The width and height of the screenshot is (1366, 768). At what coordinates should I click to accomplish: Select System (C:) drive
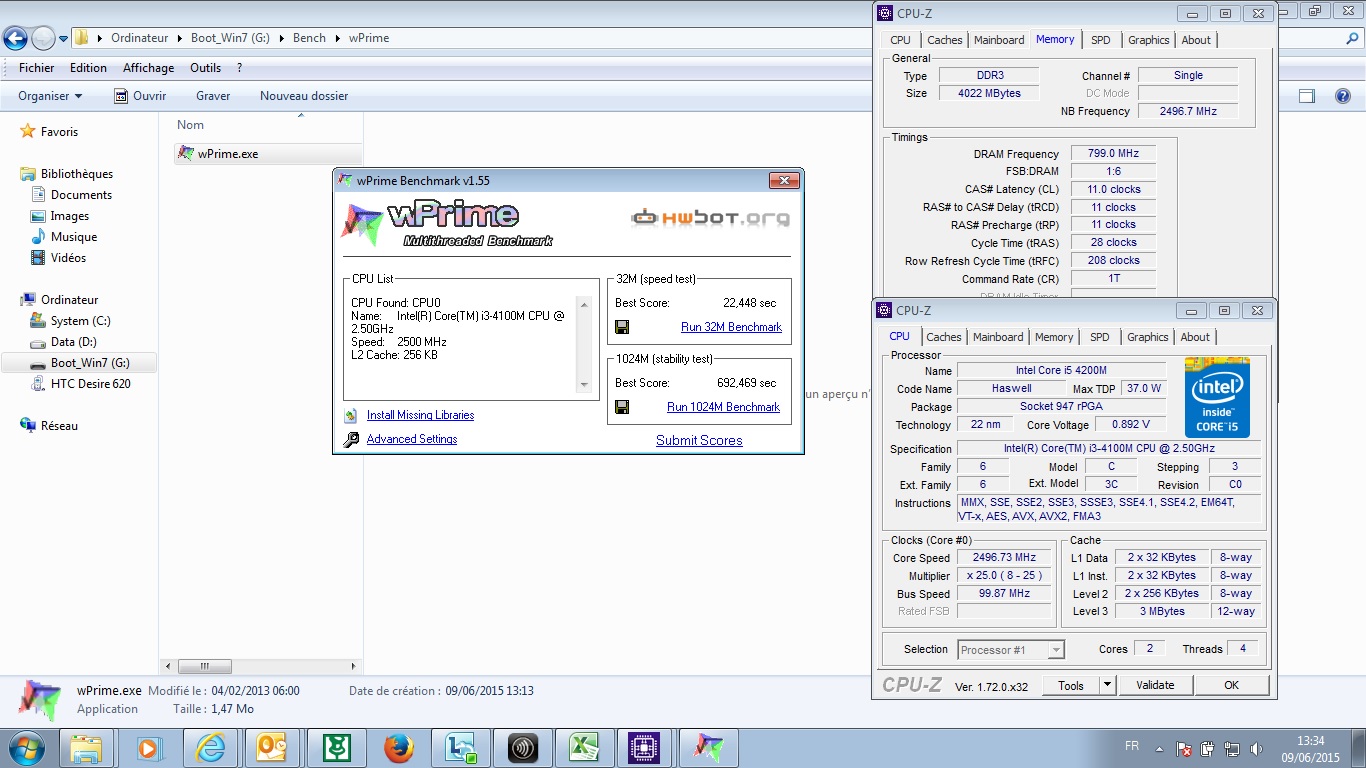80,321
